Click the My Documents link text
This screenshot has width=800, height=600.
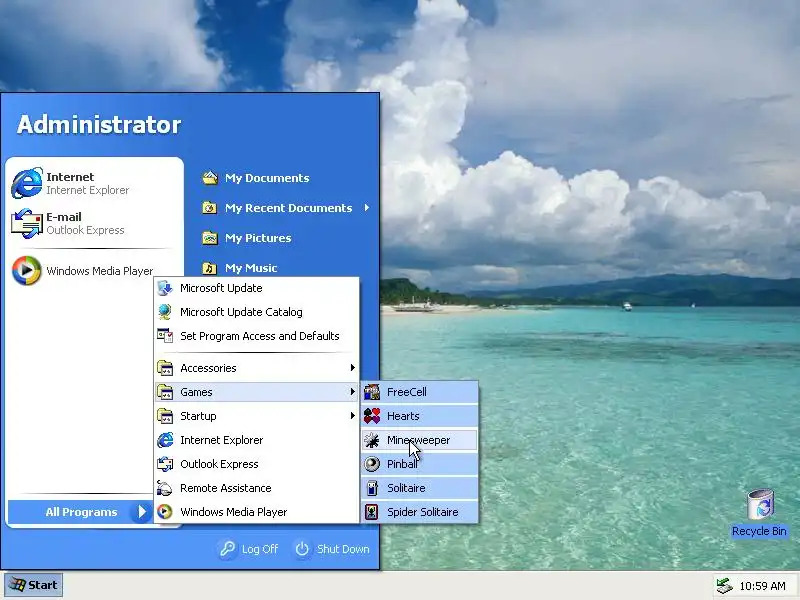click(267, 178)
